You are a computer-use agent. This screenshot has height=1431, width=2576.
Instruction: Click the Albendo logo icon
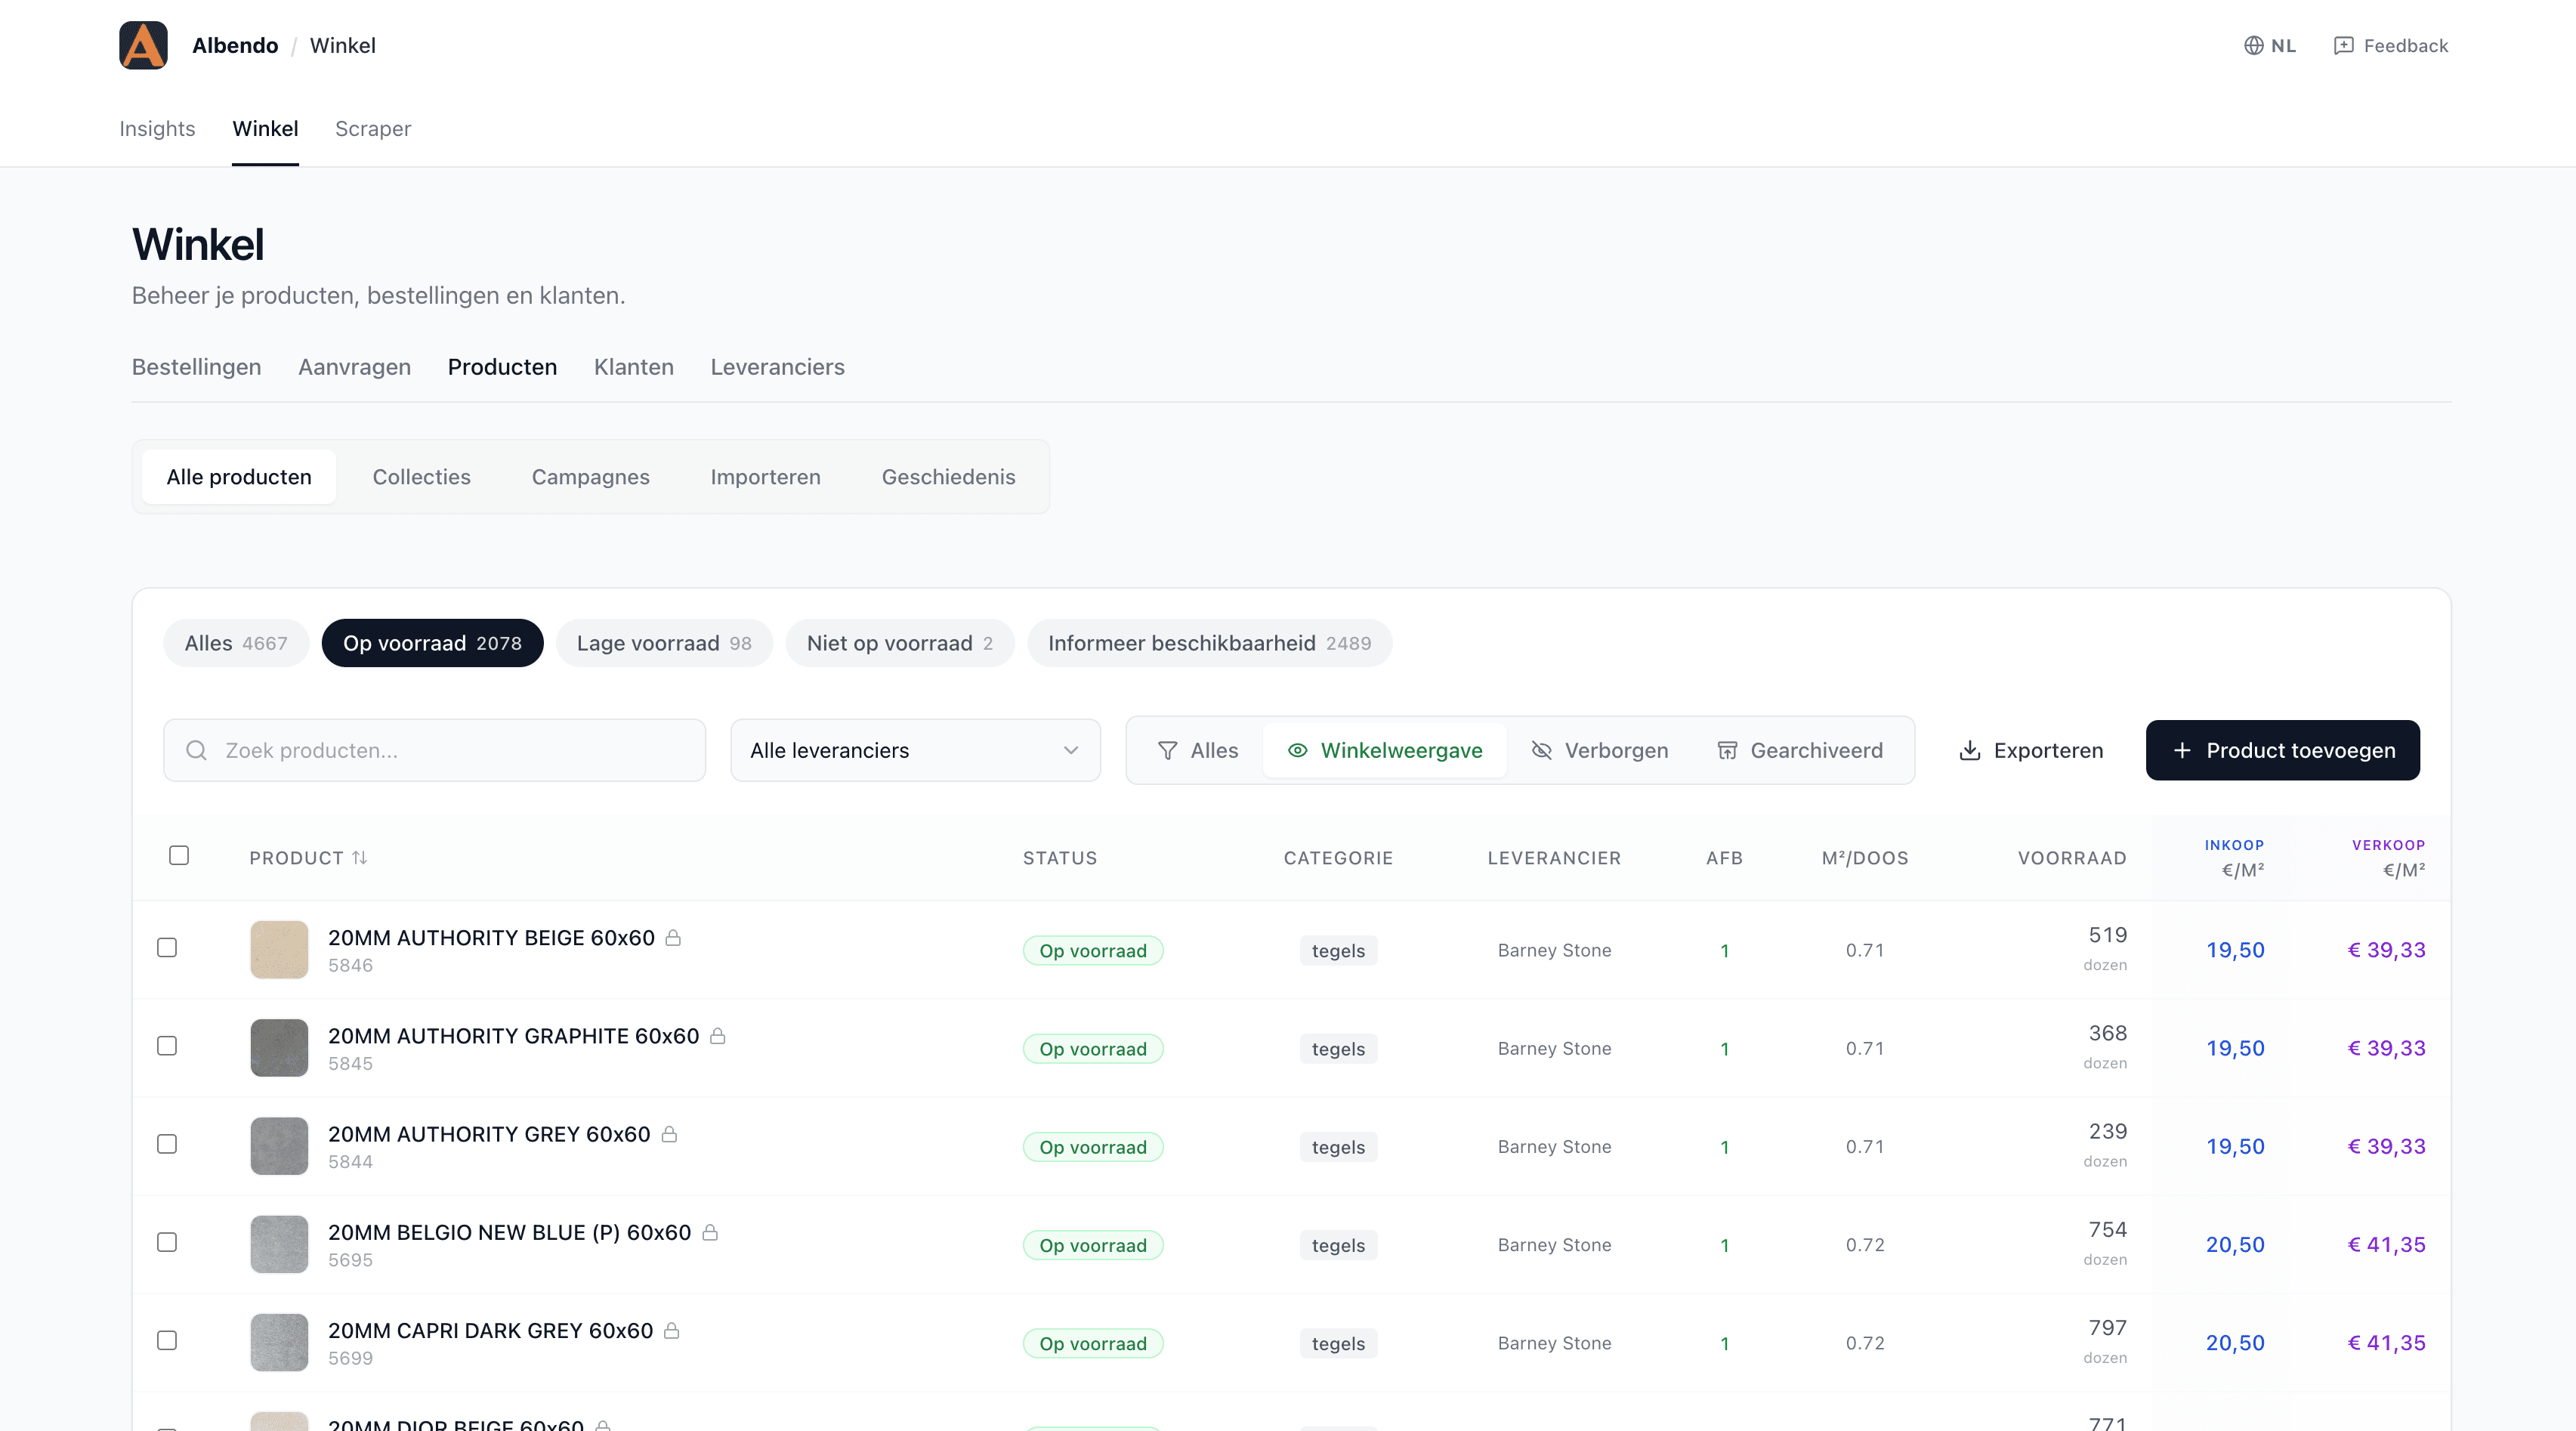click(143, 45)
